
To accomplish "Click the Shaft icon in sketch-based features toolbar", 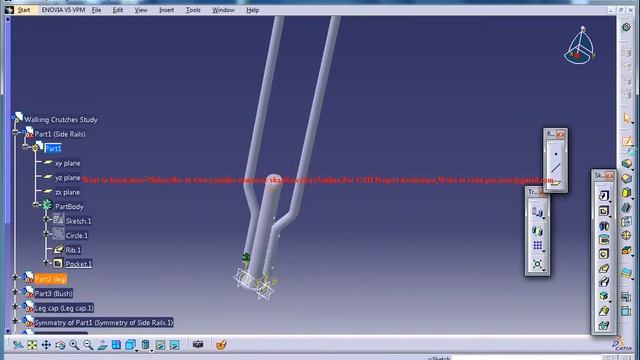I will (604, 226).
